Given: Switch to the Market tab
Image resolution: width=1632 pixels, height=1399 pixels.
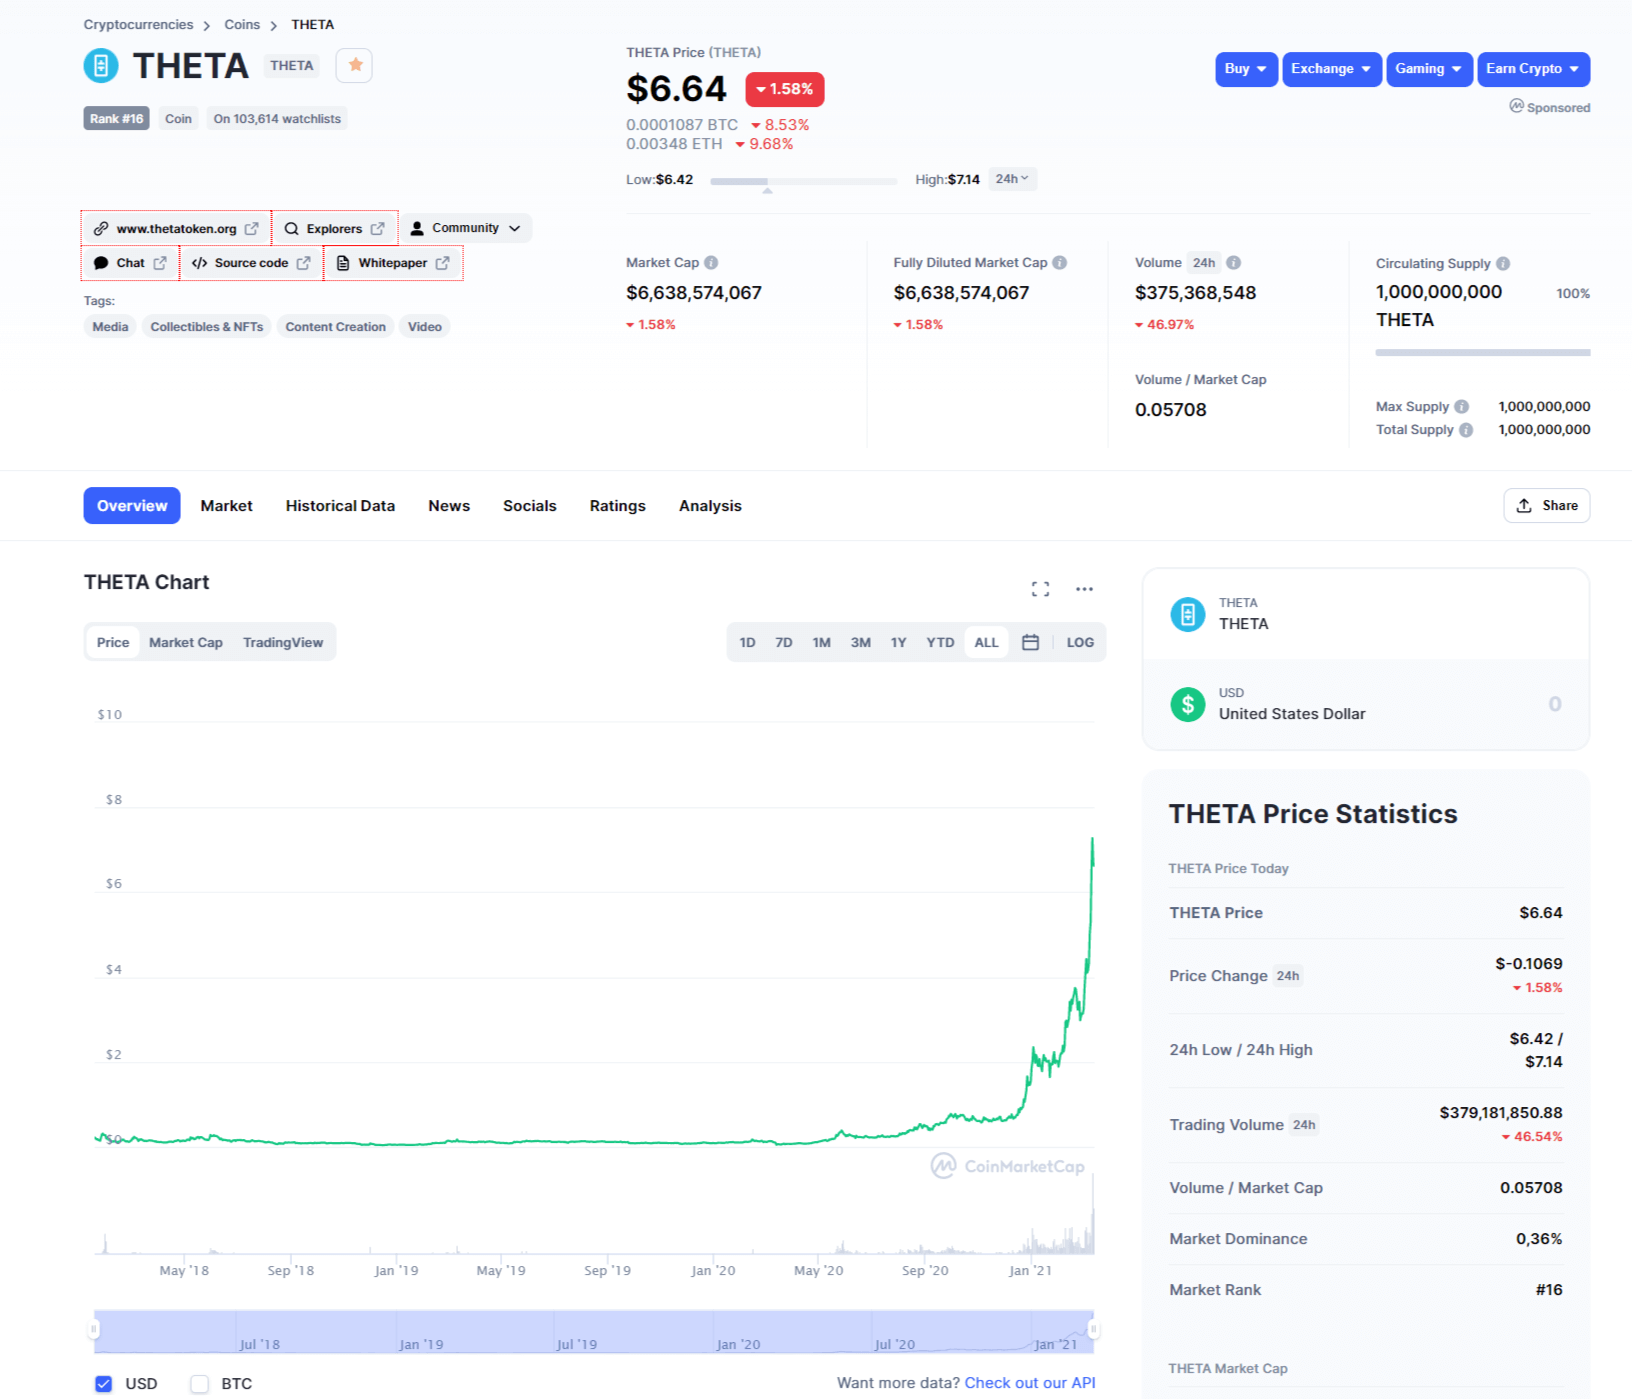Looking at the screenshot, I should point(226,506).
